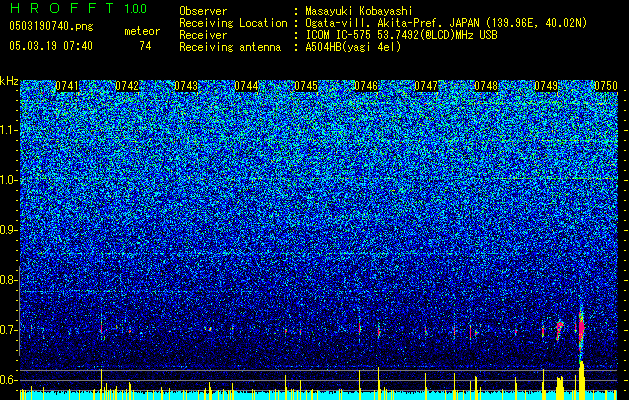629x400 pixels.
Task: Click the kHz axis unit label
Action: [x=9, y=81]
